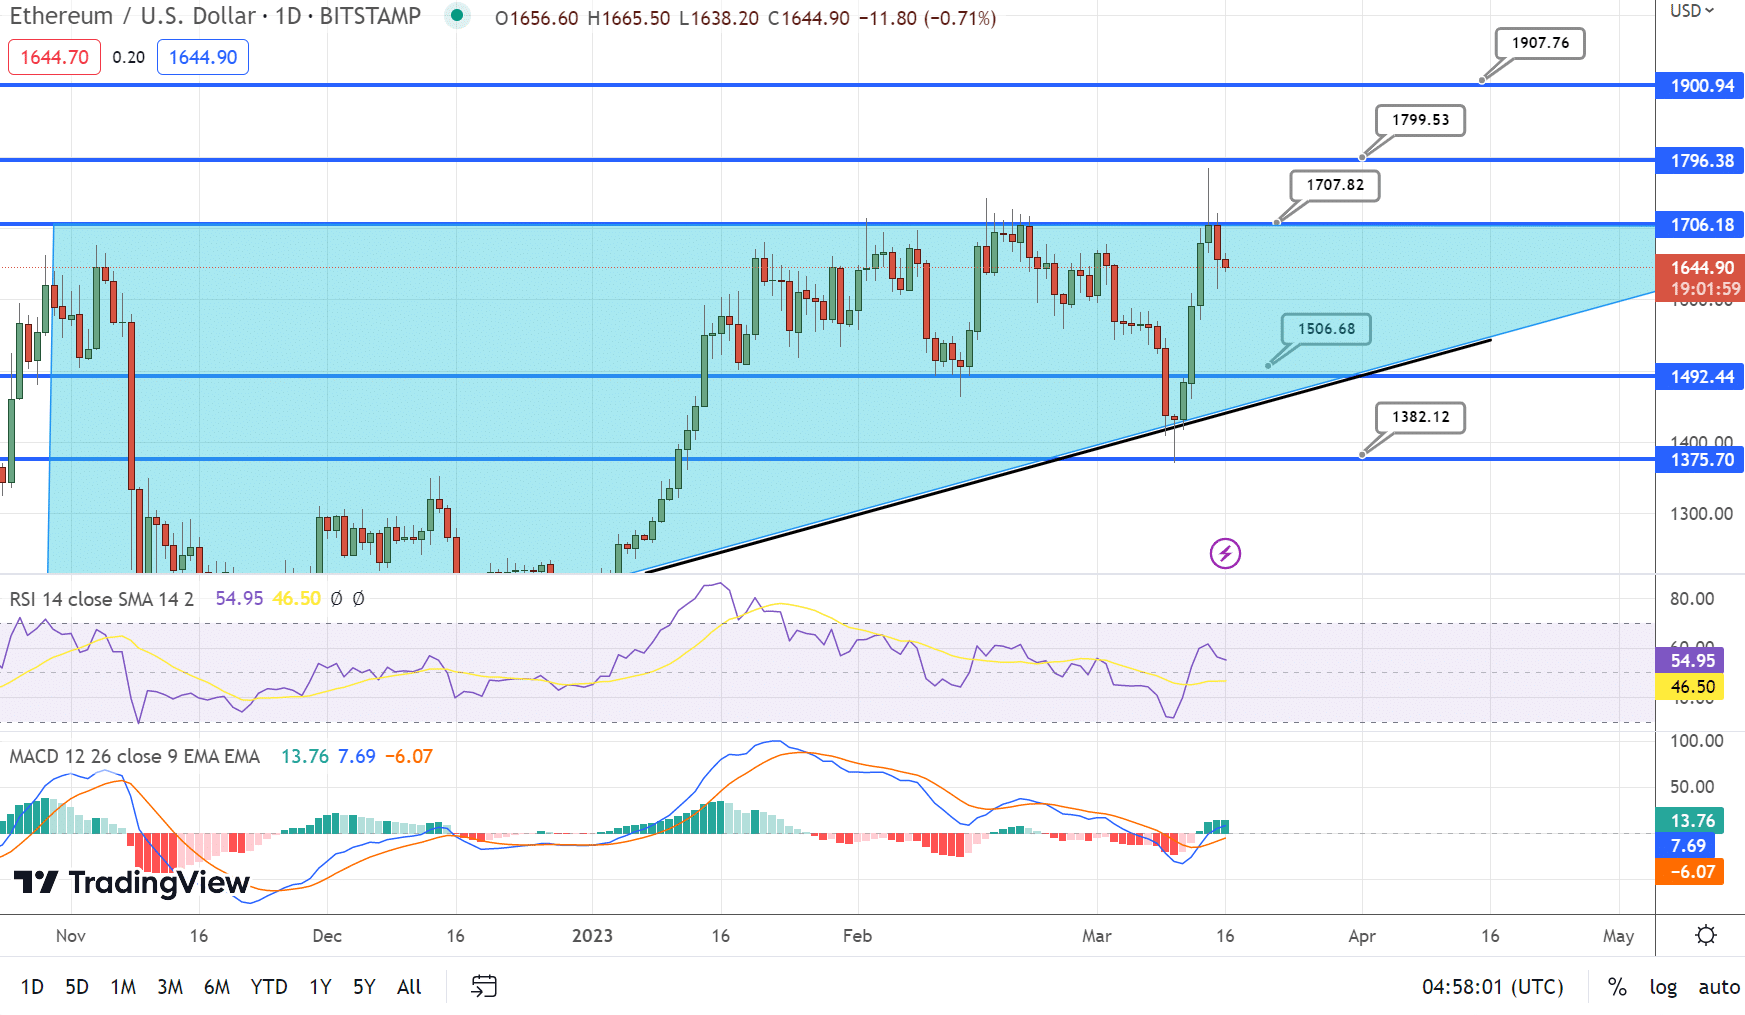Click the green market status dot

tap(457, 16)
